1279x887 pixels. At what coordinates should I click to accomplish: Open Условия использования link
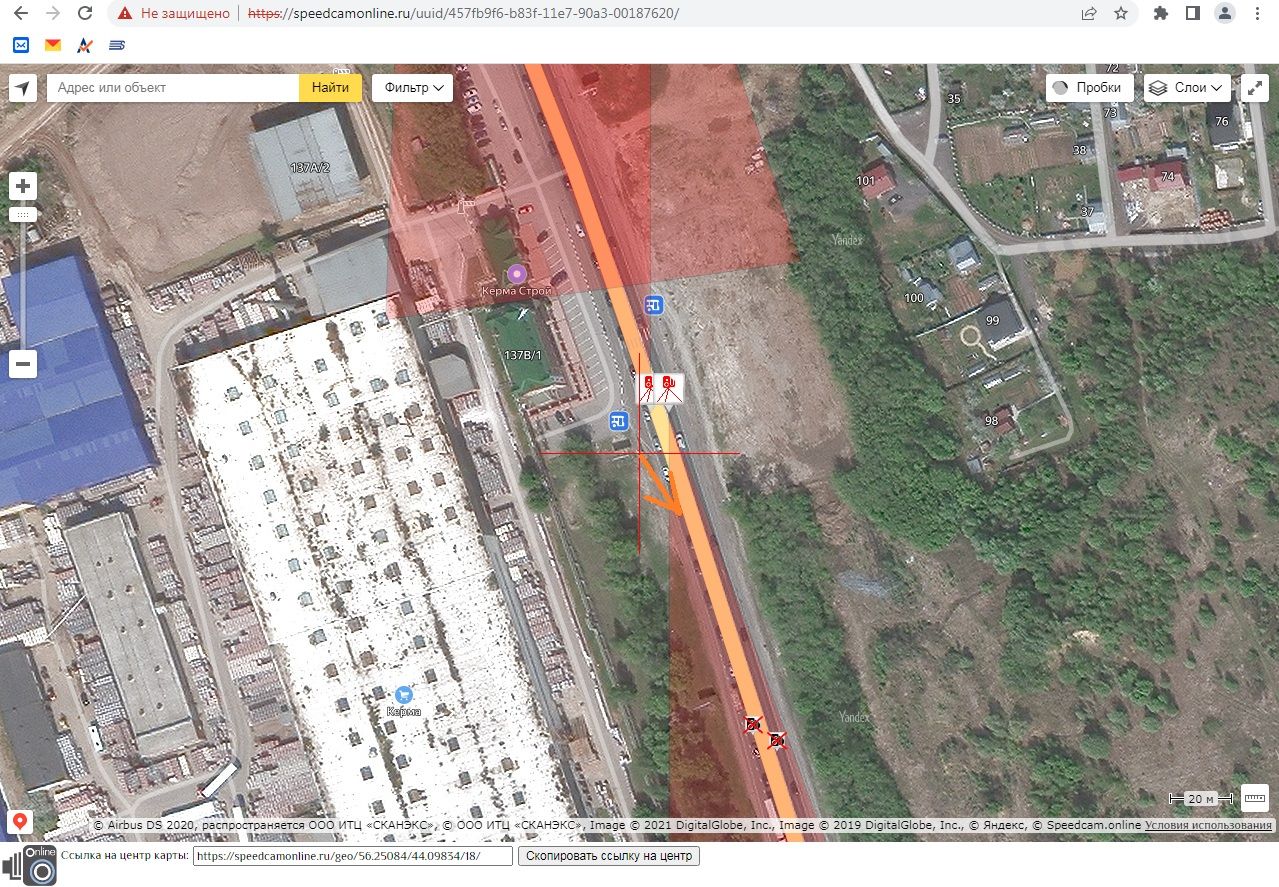pos(1208,826)
